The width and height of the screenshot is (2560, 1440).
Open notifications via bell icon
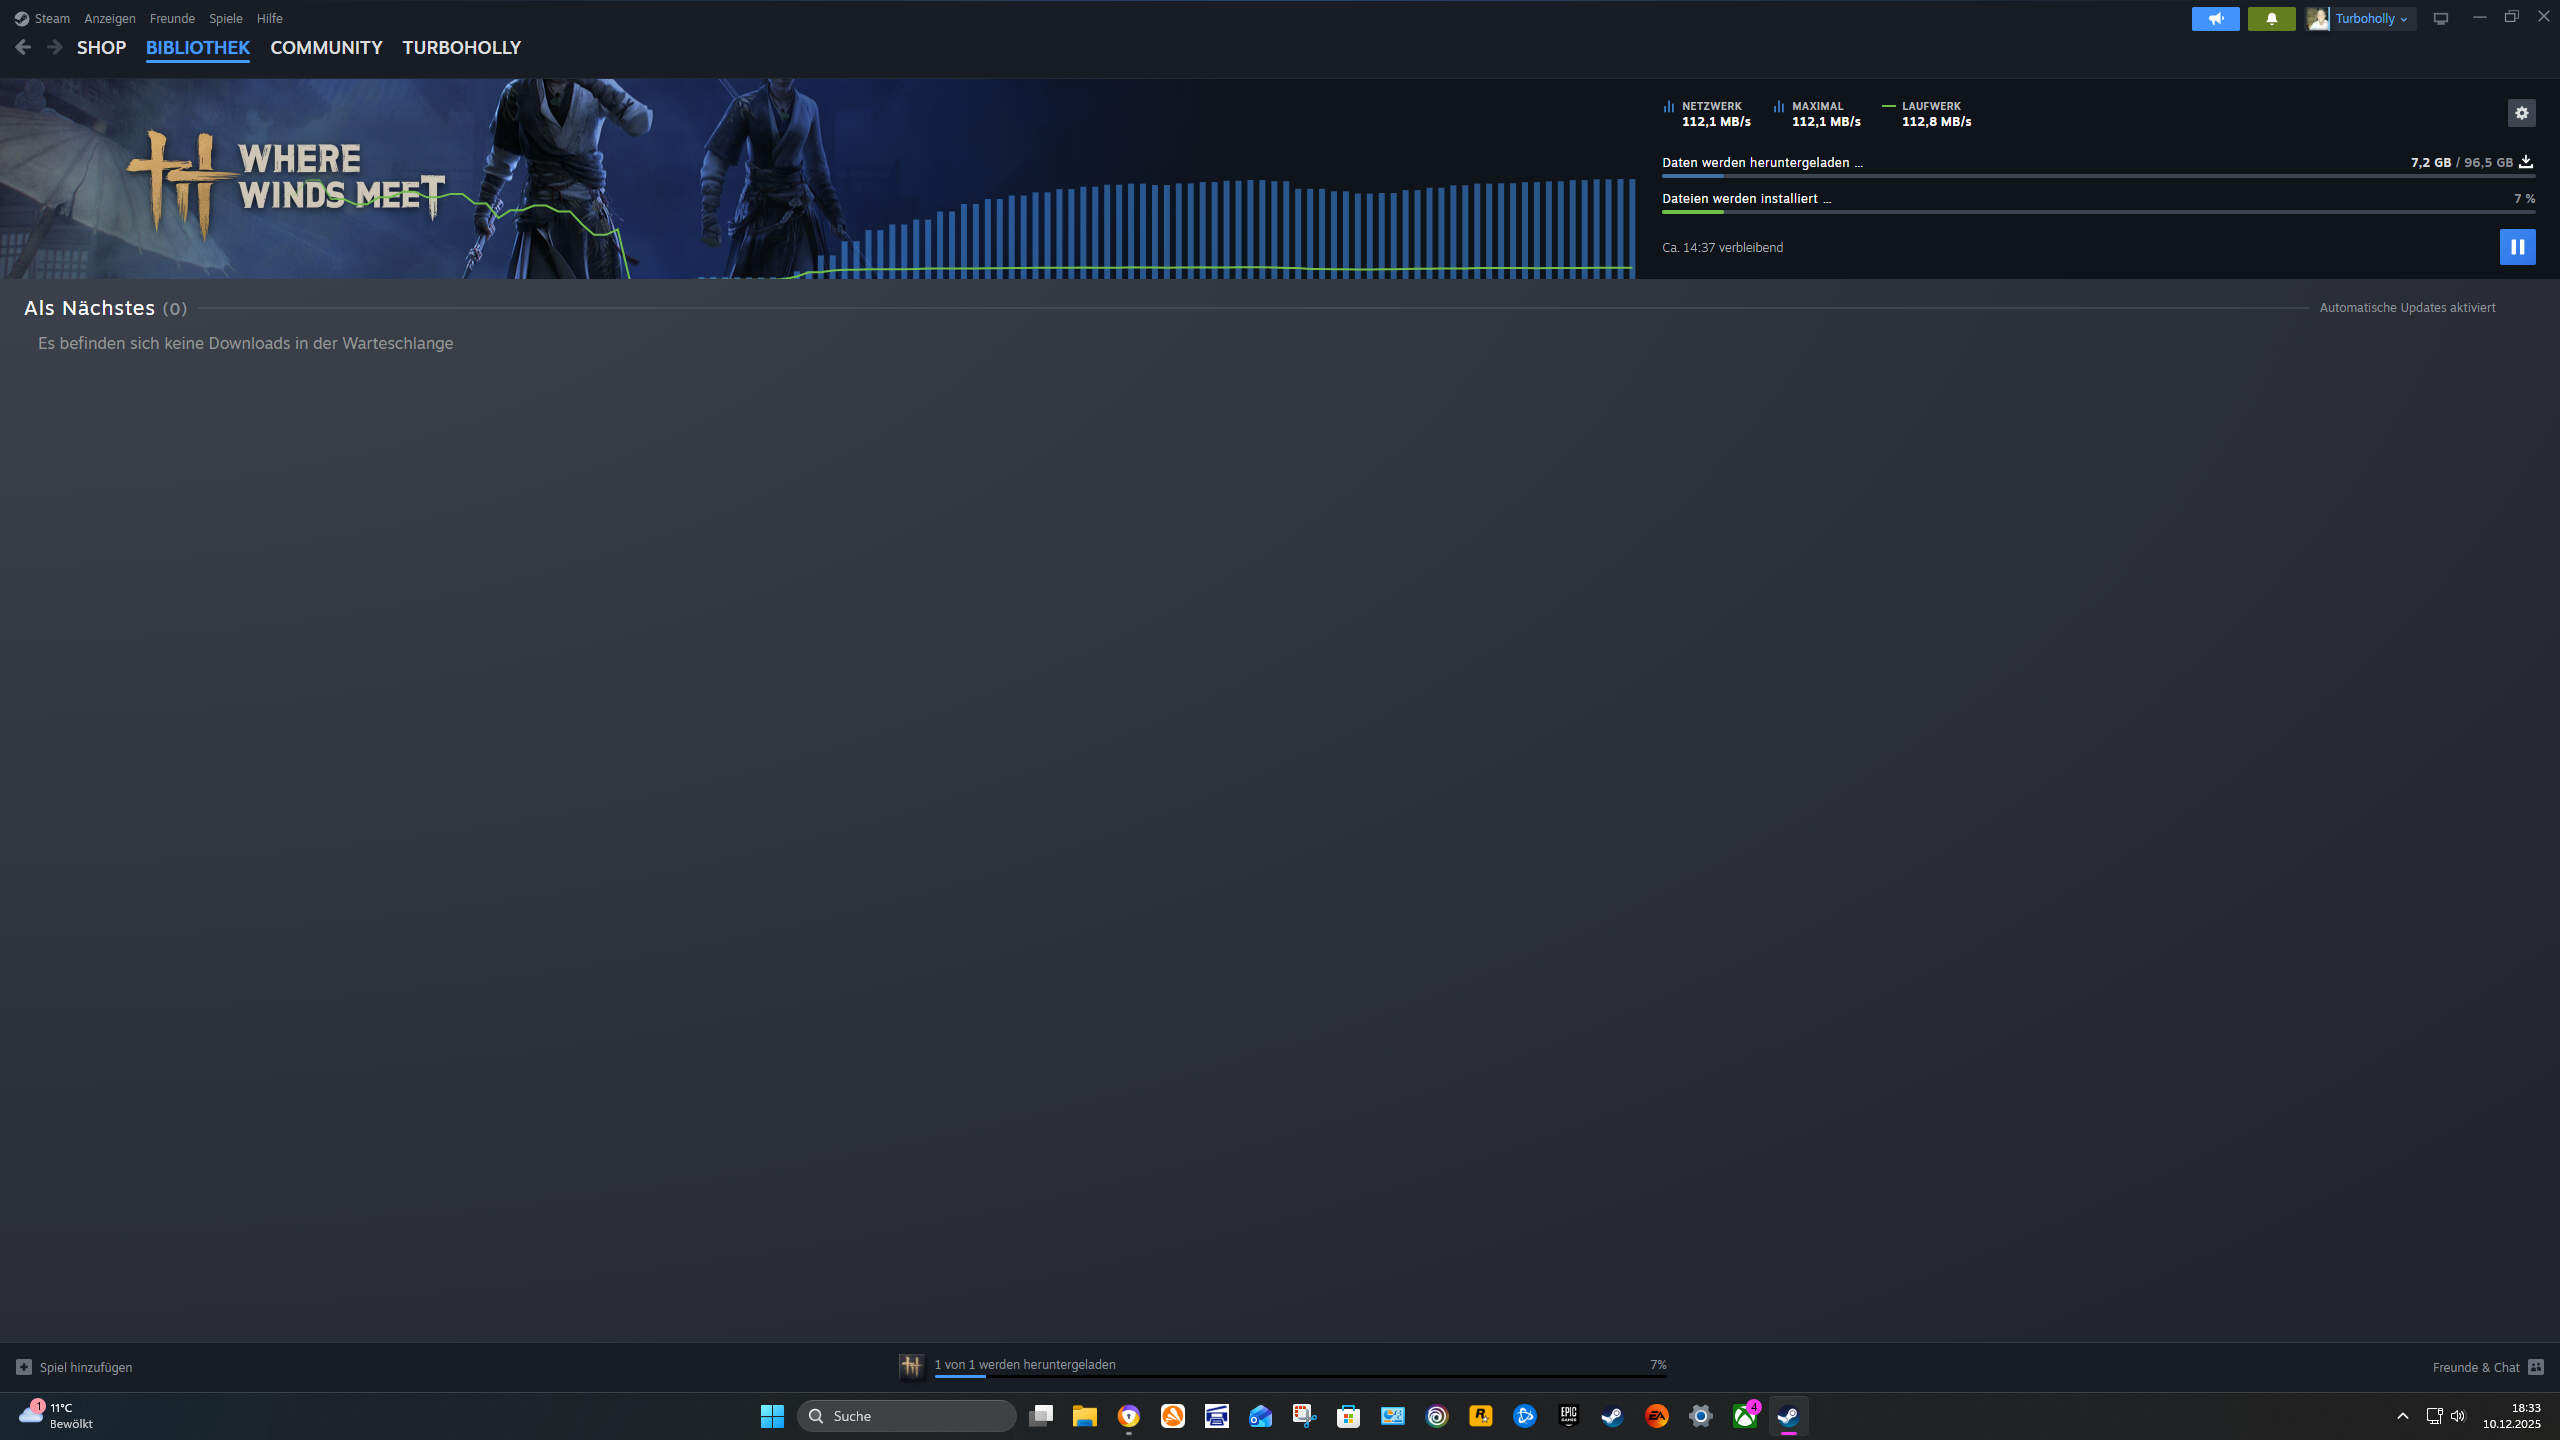[x=2271, y=18]
